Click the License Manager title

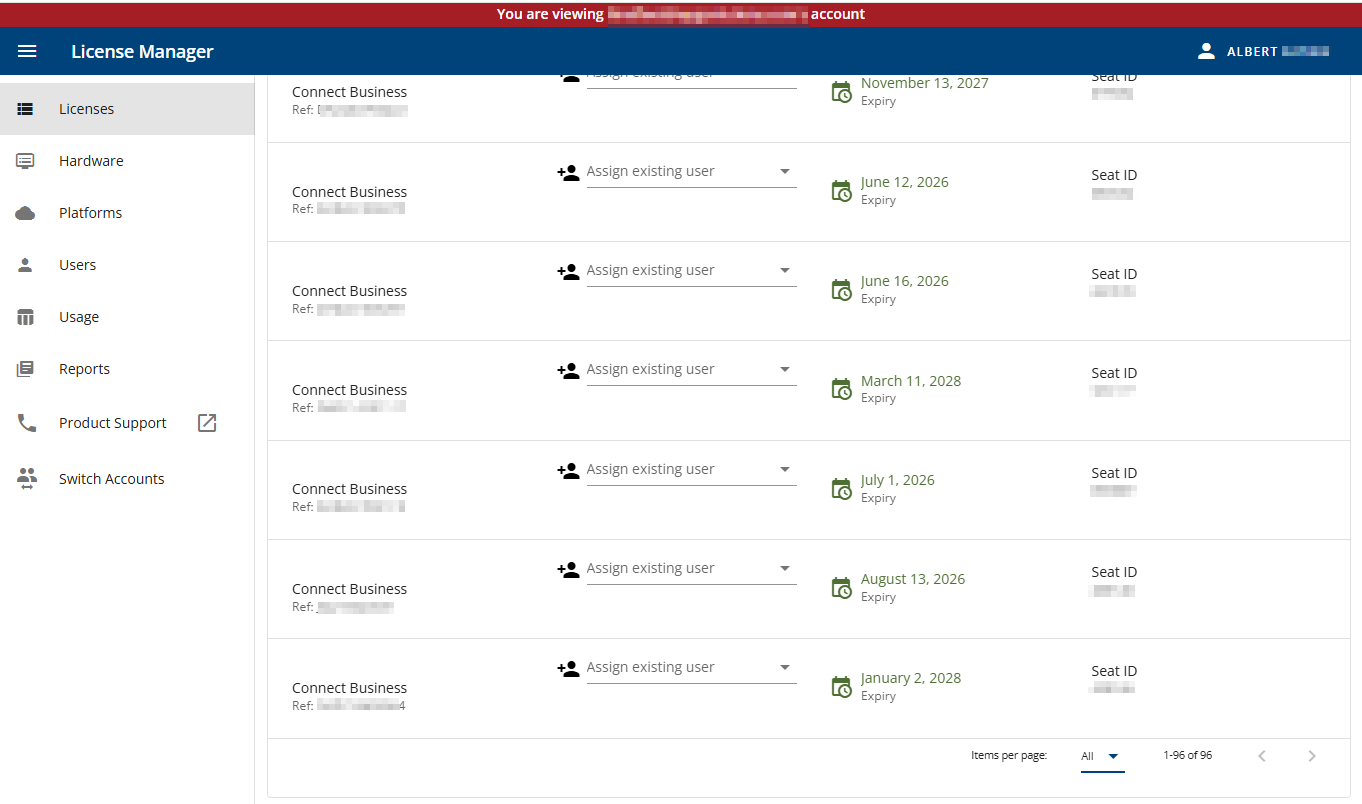142,52
